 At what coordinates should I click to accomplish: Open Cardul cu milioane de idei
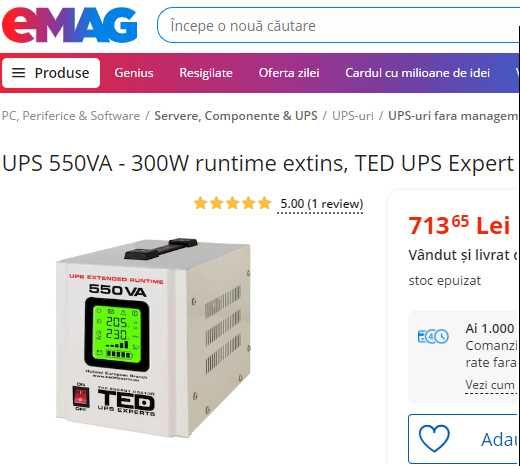[x=418, y=73]
